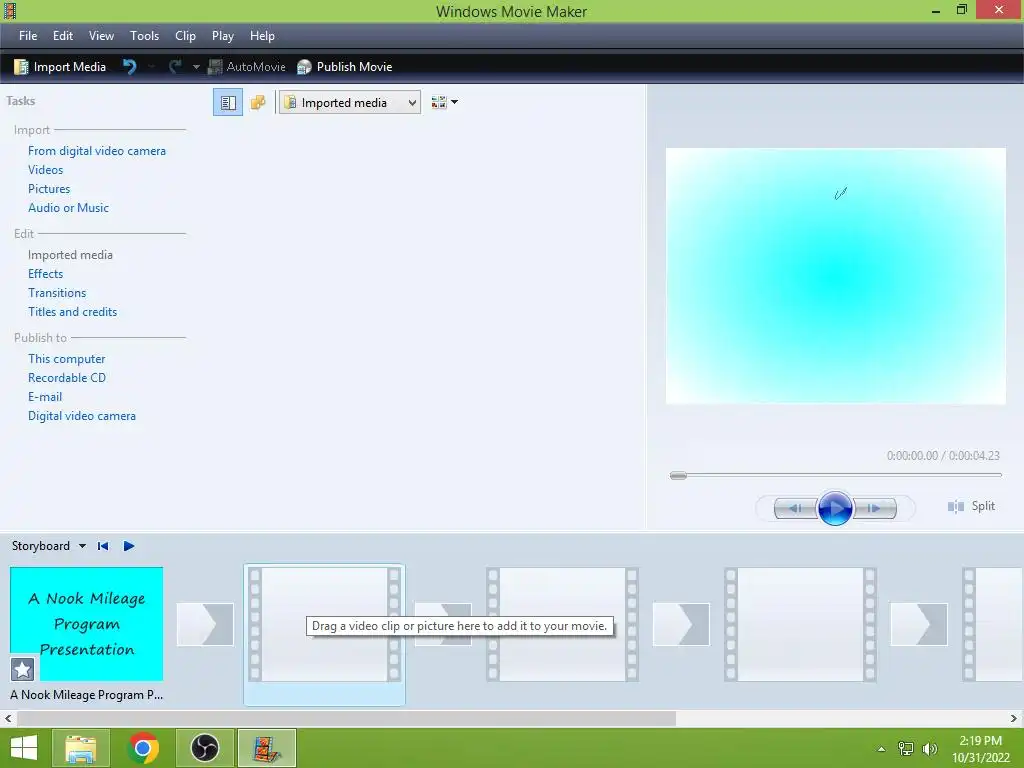Click the preview monitor display
Image resolution: width=1024 pixels, height=768 pixels.
pyautogui.click(x=835, y=276)
